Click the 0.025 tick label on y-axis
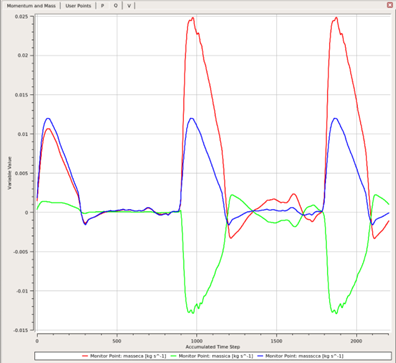The height and width of the screenshot is (363, 396). (x=21, y=16)
